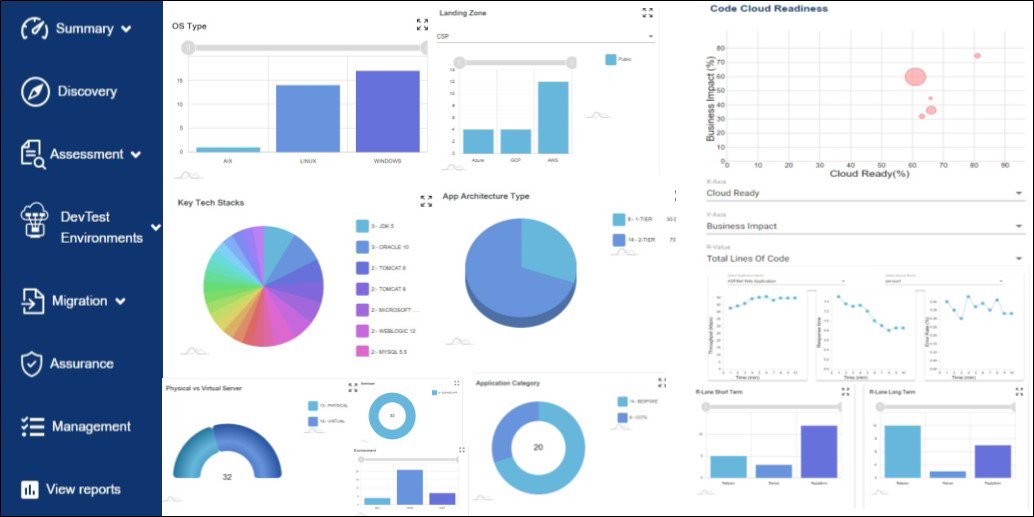The width and height of the screenshot is (1034, 517).
Task: Click the Summary speedometer icon
Action: (34, 29)
